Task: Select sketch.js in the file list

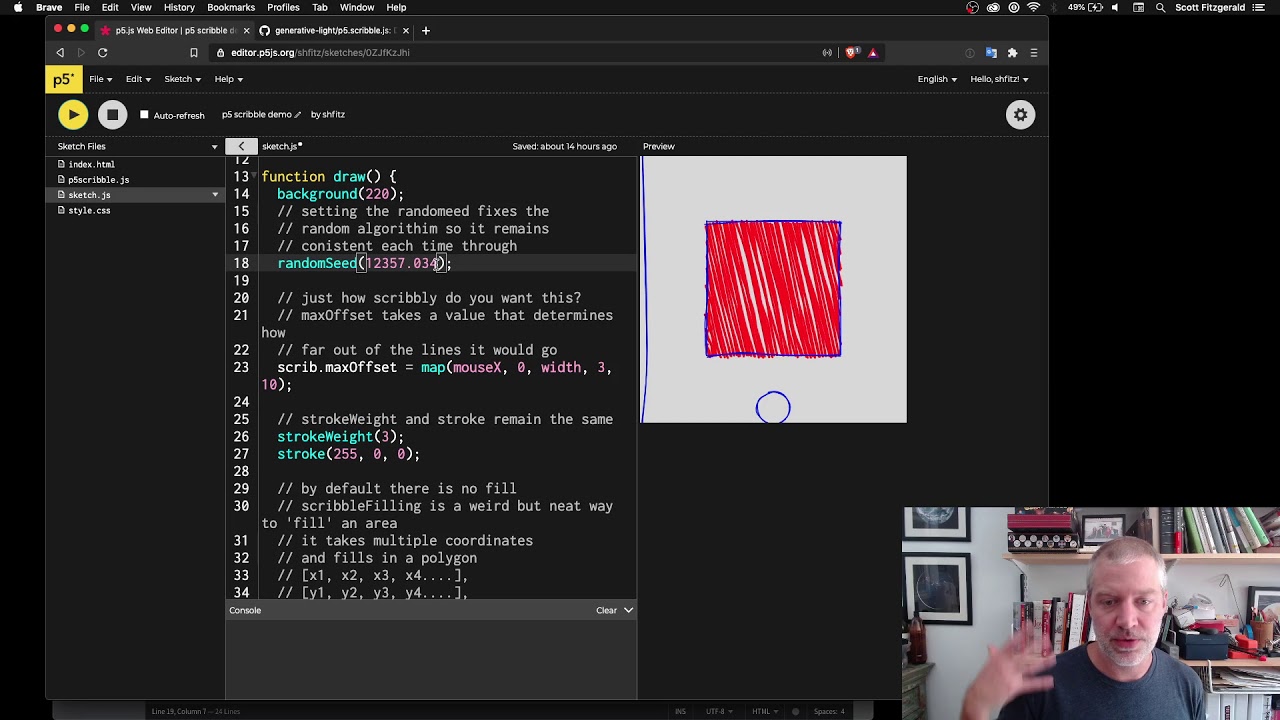Action: pyautogui.click(x=89, y=195)
